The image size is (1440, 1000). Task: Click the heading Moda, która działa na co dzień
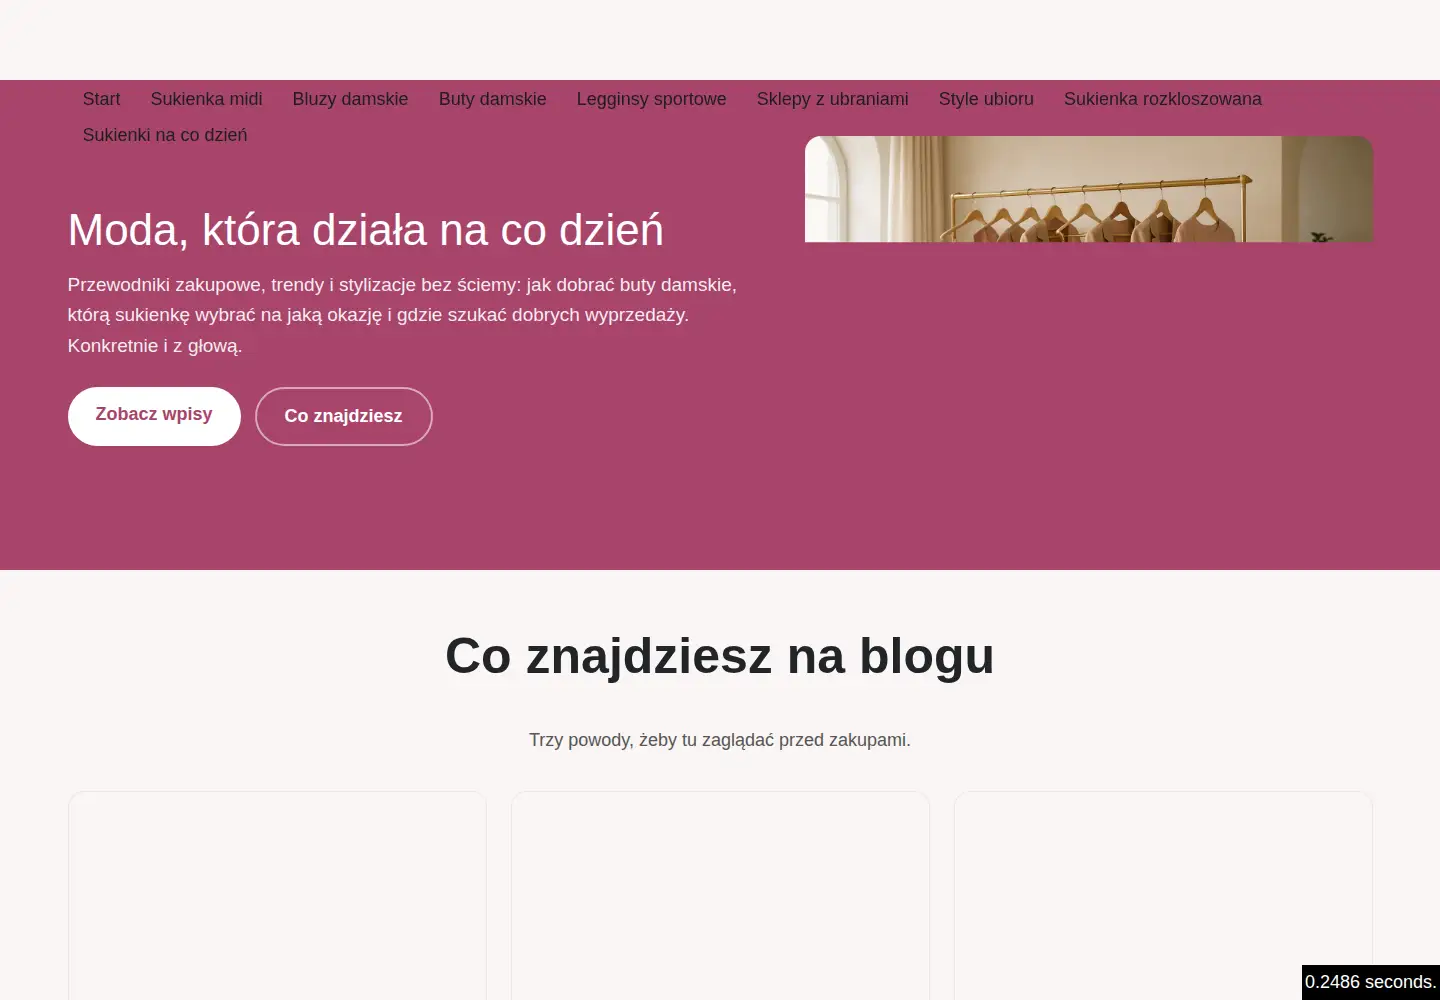pyautogui.click(x=365, y=230)
